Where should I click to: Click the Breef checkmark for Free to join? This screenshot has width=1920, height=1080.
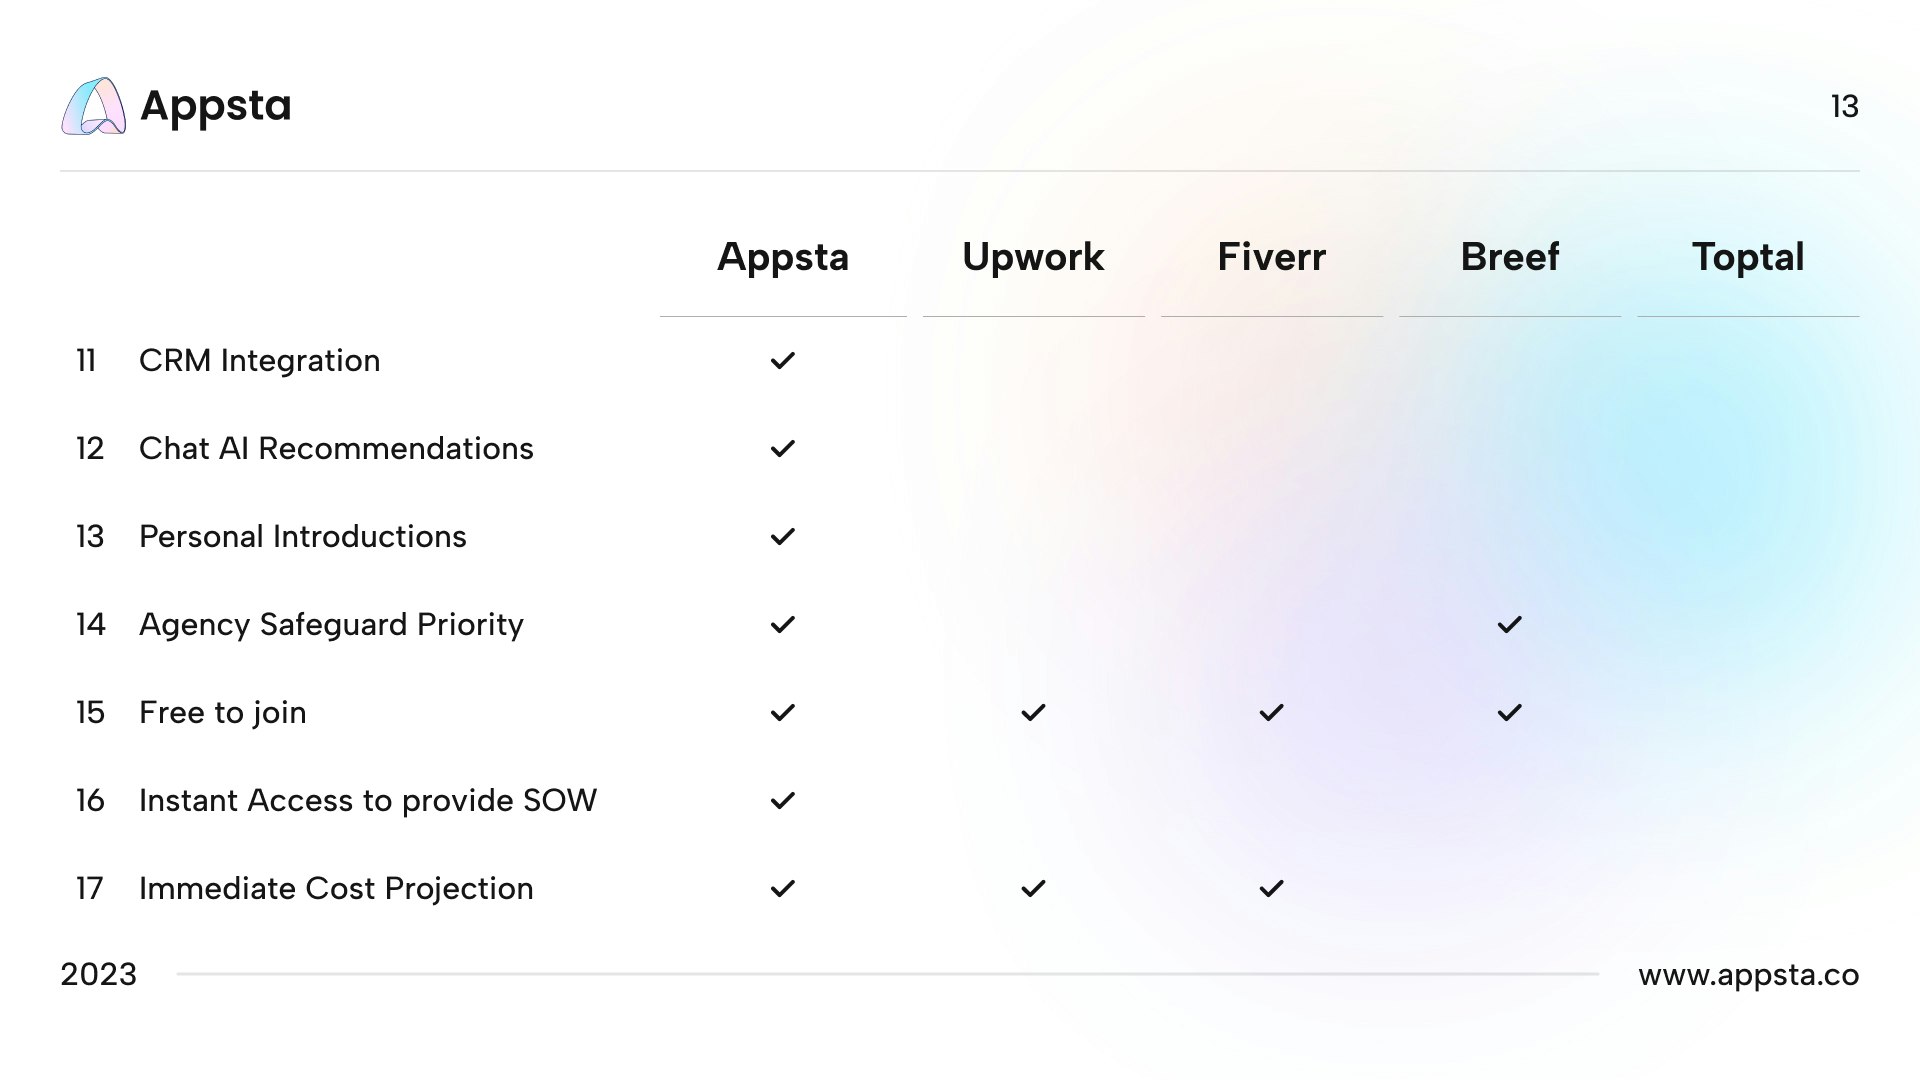click(1510, 712)
